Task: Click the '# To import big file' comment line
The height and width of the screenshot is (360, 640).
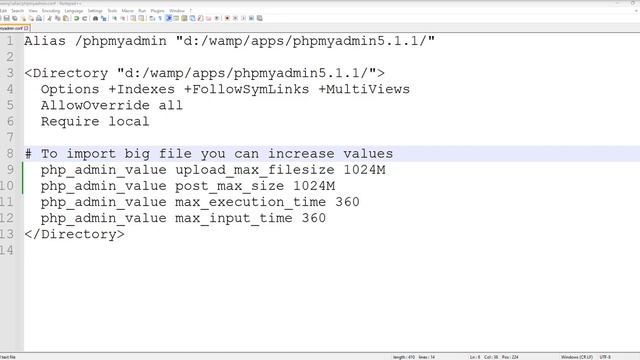Action: tap(209, 153)
